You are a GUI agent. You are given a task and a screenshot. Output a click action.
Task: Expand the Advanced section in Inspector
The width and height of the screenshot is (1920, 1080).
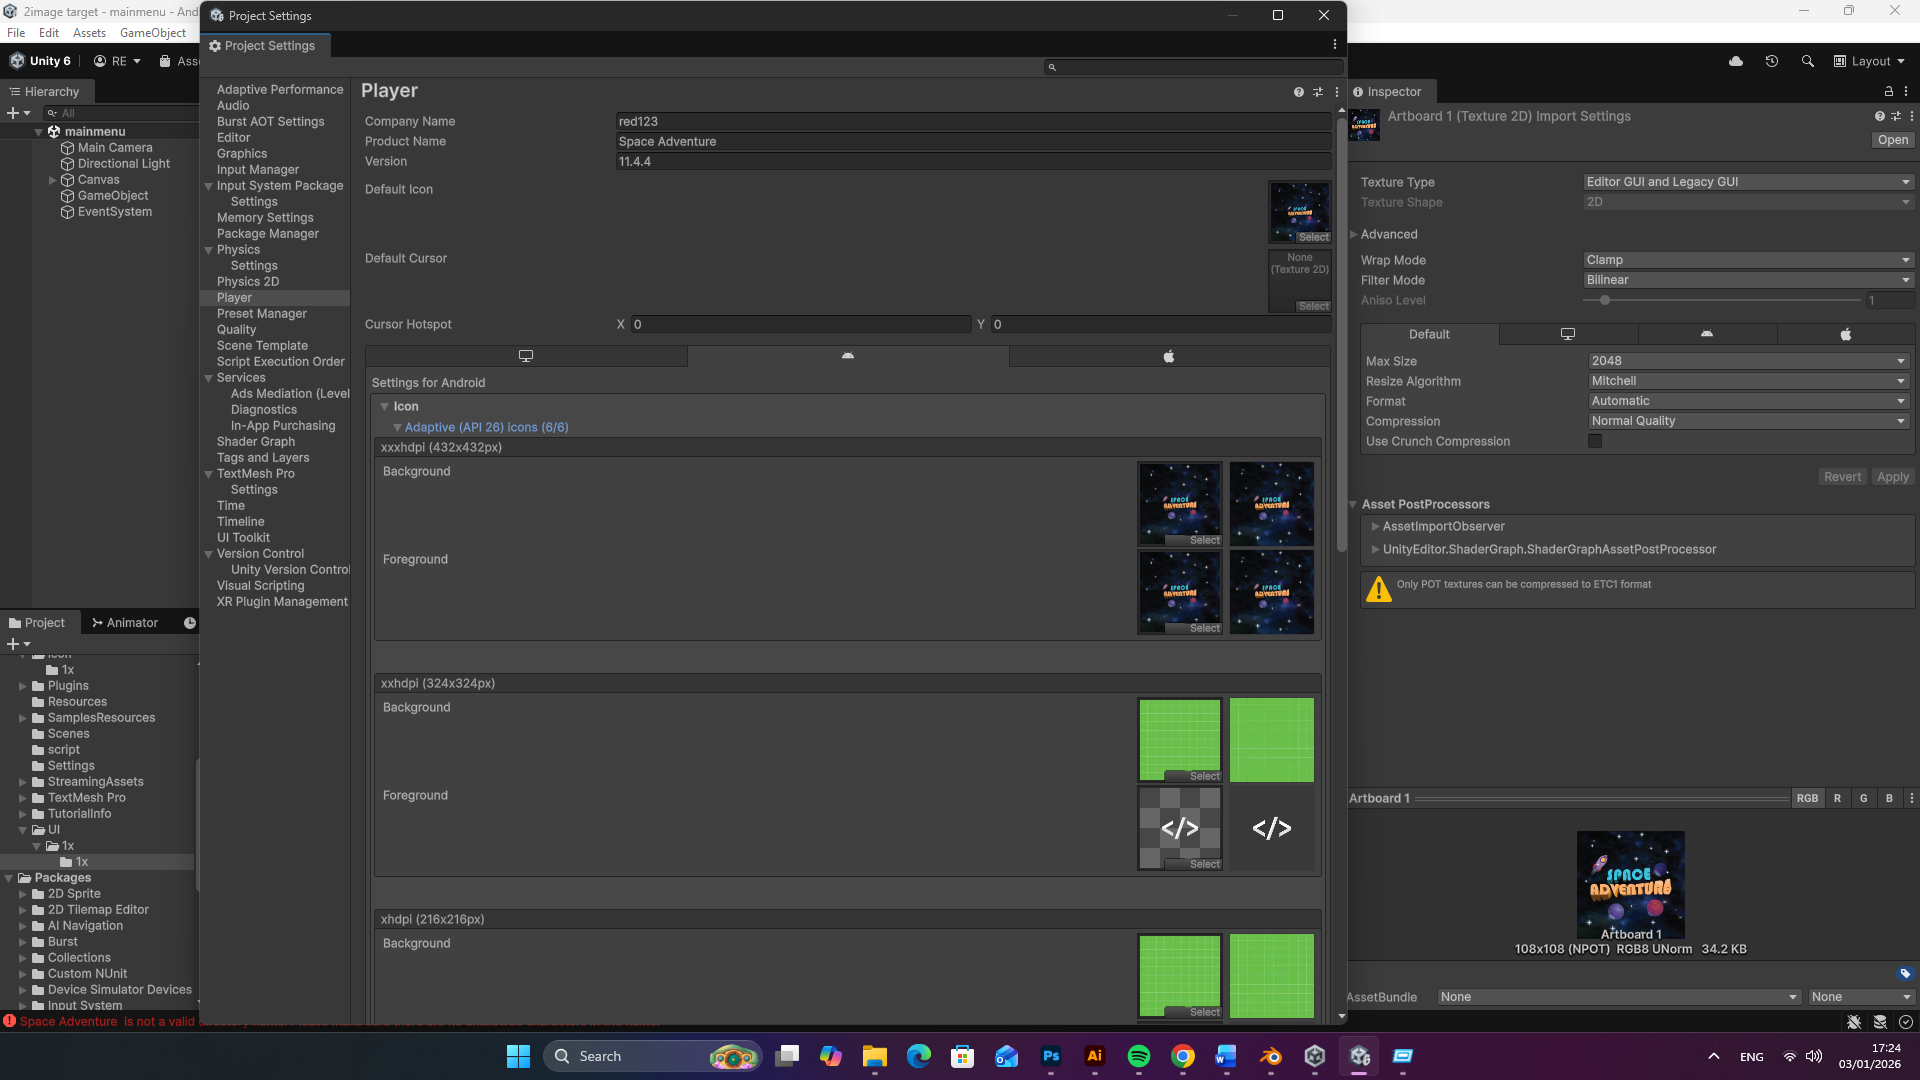[x=1388, y=234]
